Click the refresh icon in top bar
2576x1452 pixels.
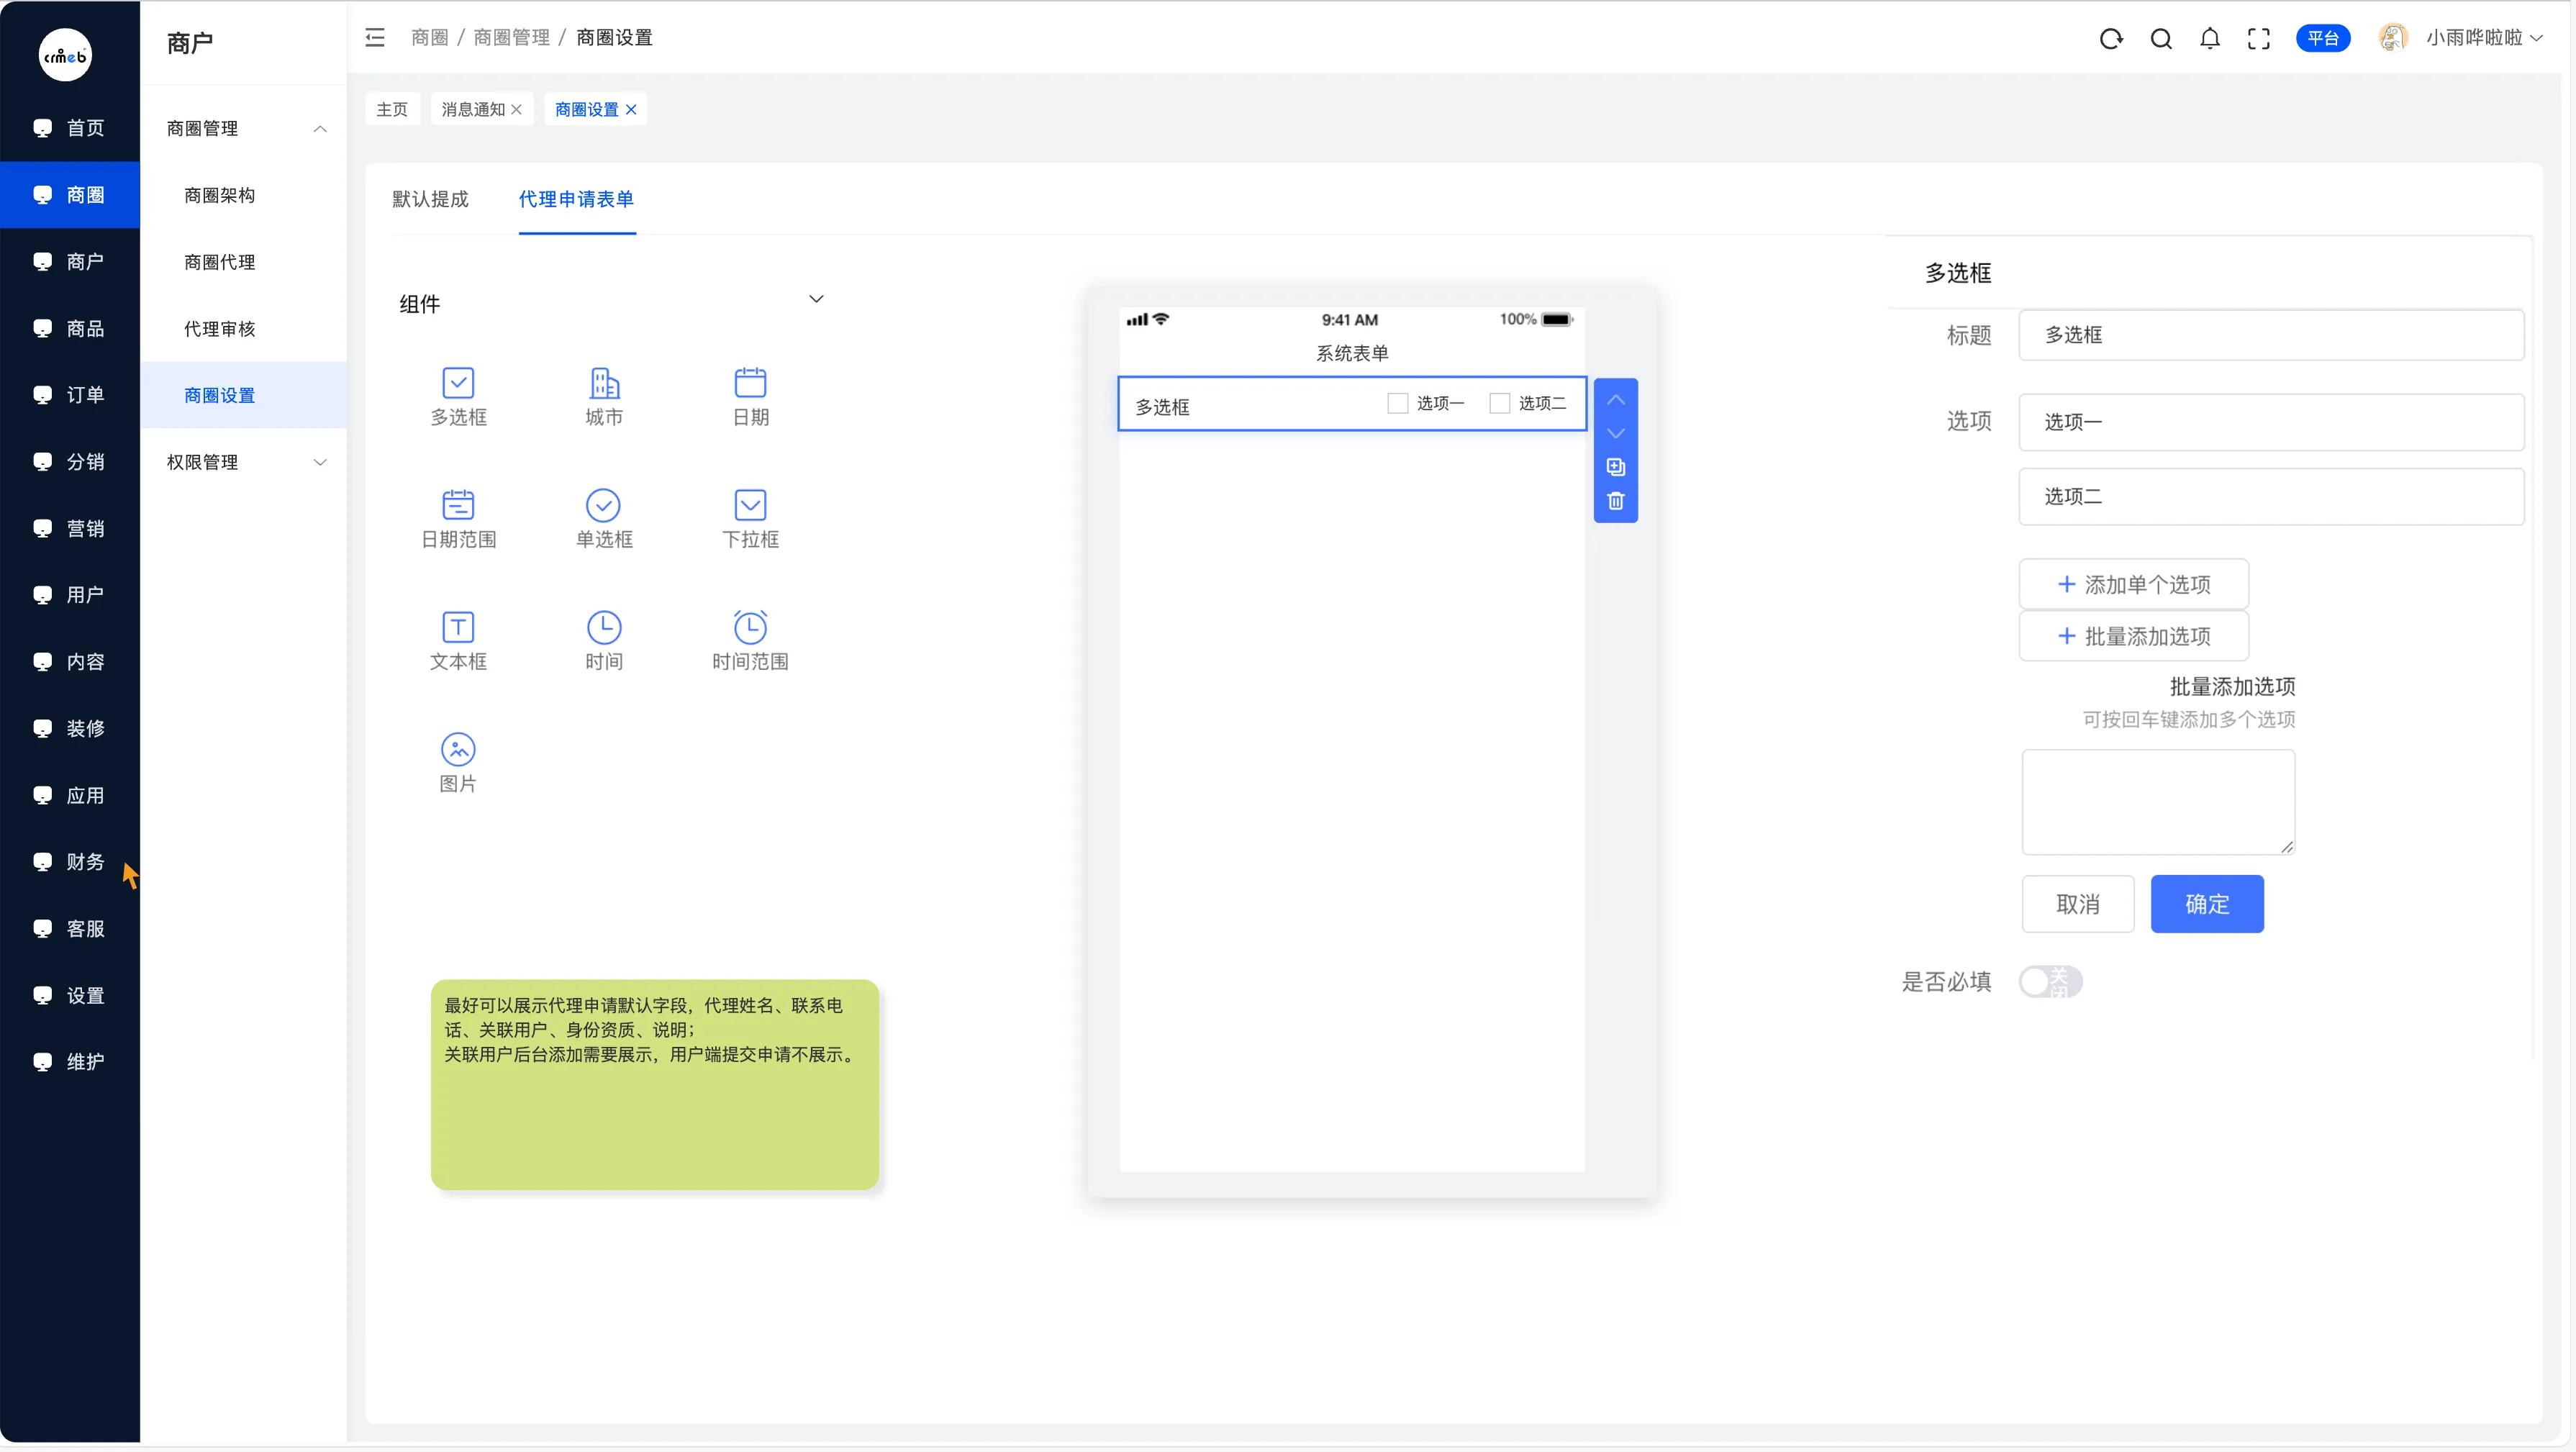pos(2111,38)
